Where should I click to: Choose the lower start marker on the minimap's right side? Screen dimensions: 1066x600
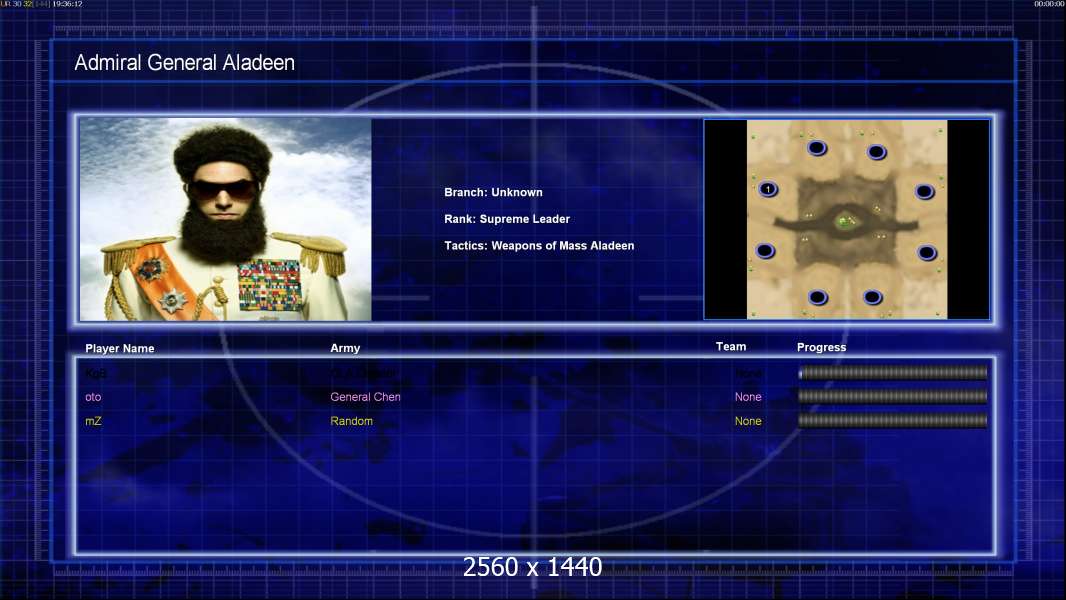[927, 253]
